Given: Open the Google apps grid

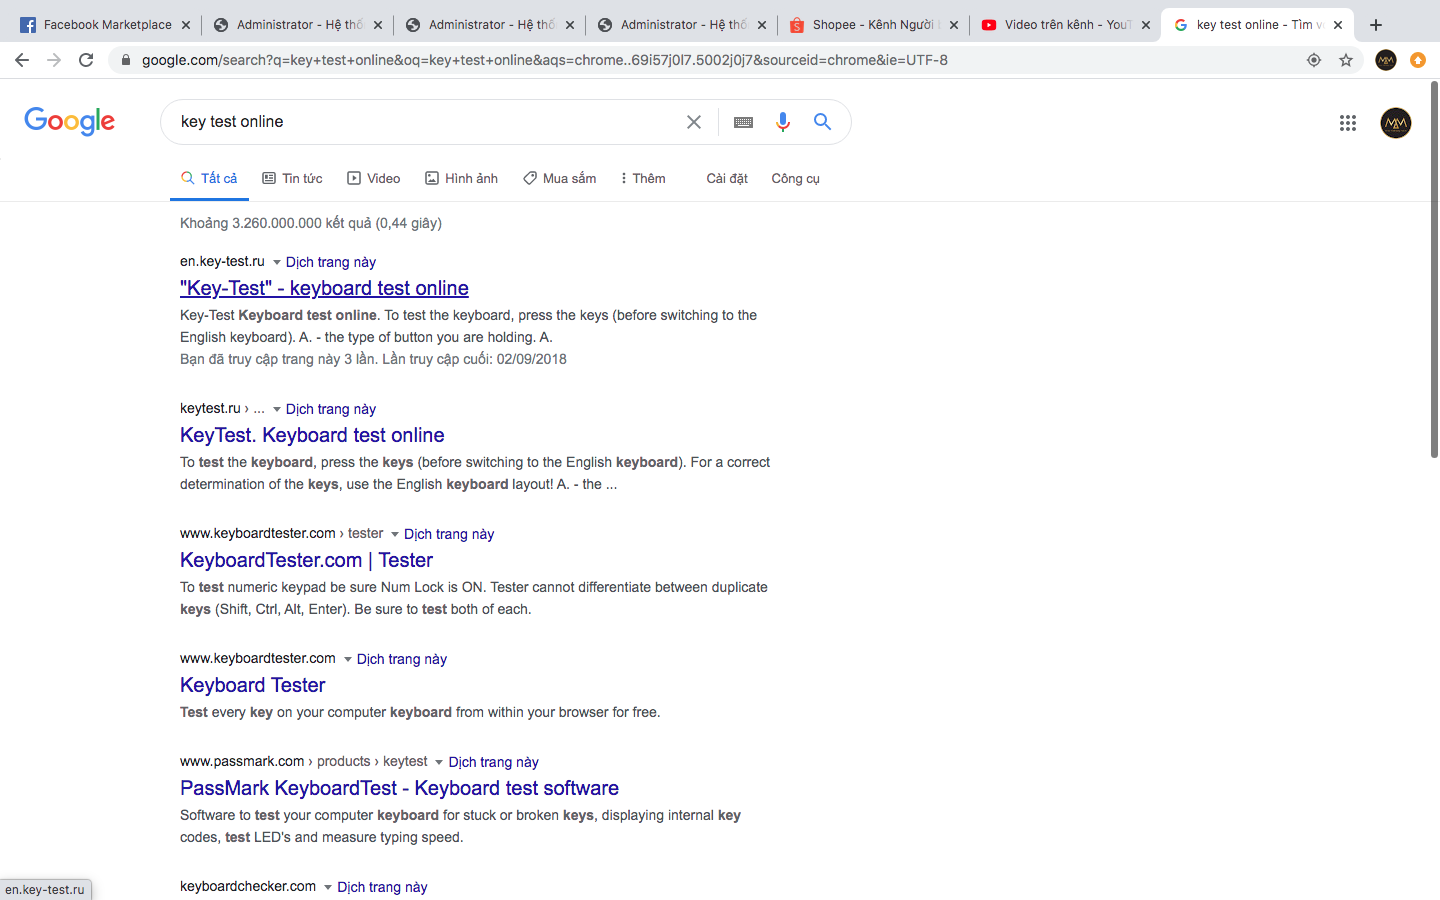Looking at the screenshot, I should pos(1348,123).
